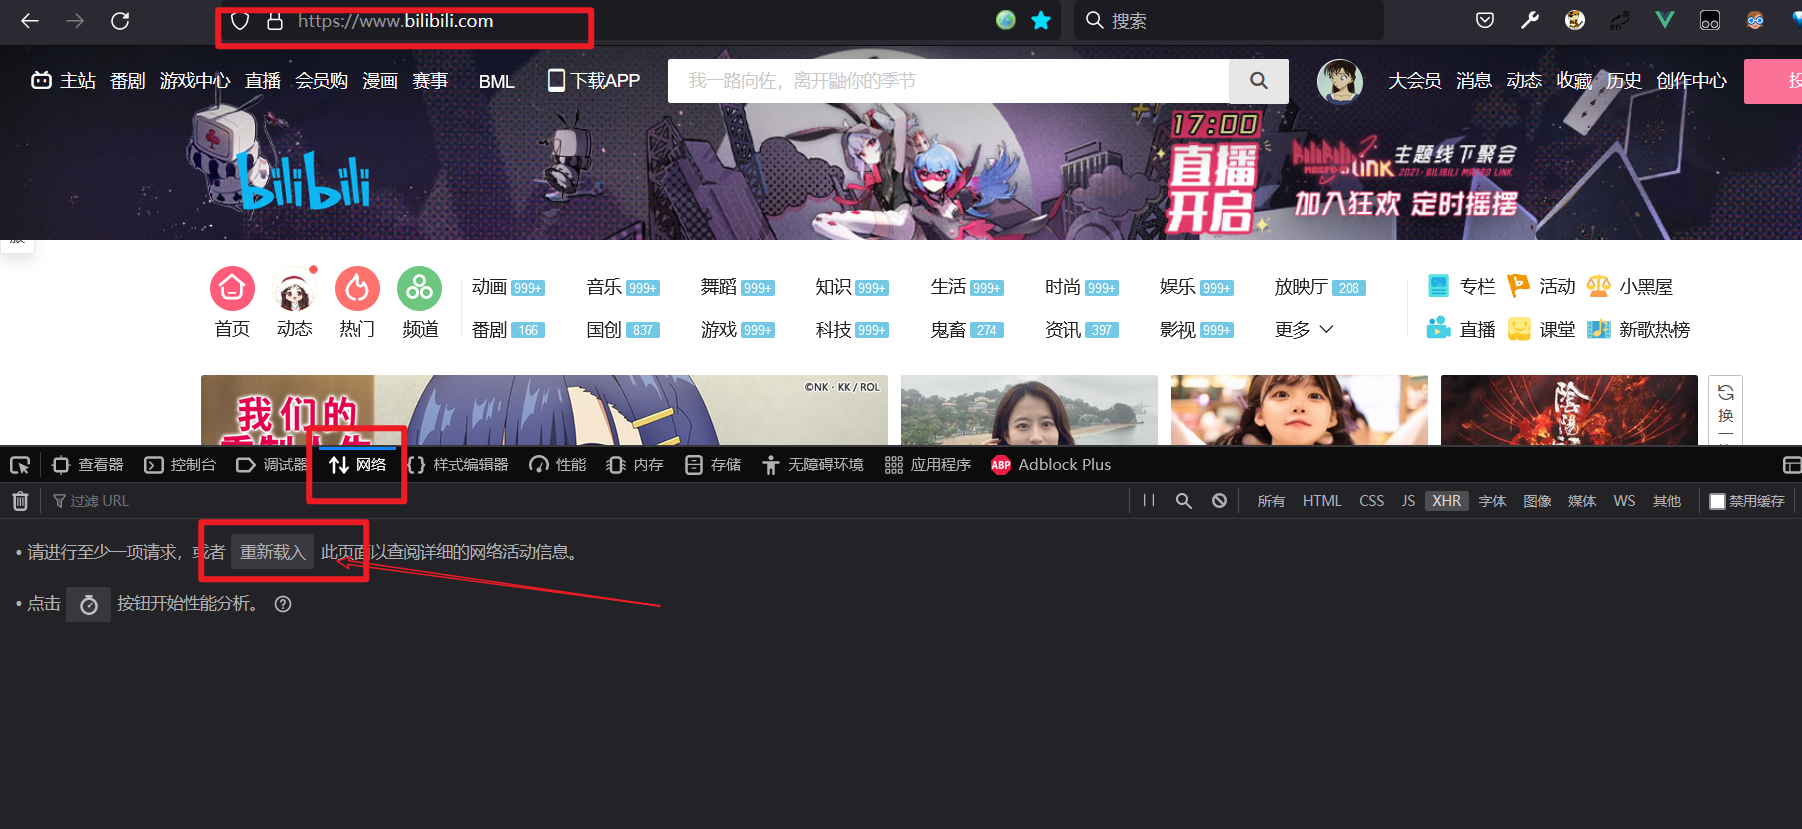Open the 动态 avatar icon
This screenshot has width=1802, height=829.
[x=294, y=290]
